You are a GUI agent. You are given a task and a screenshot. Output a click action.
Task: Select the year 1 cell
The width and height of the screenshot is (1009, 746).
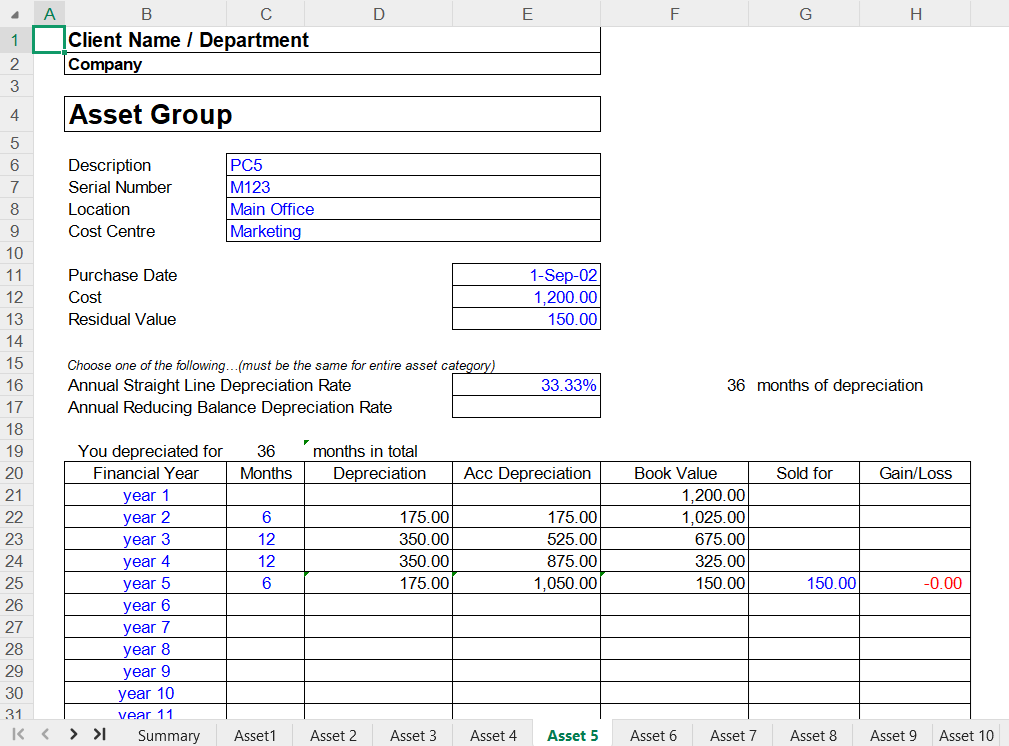point(146,495)
